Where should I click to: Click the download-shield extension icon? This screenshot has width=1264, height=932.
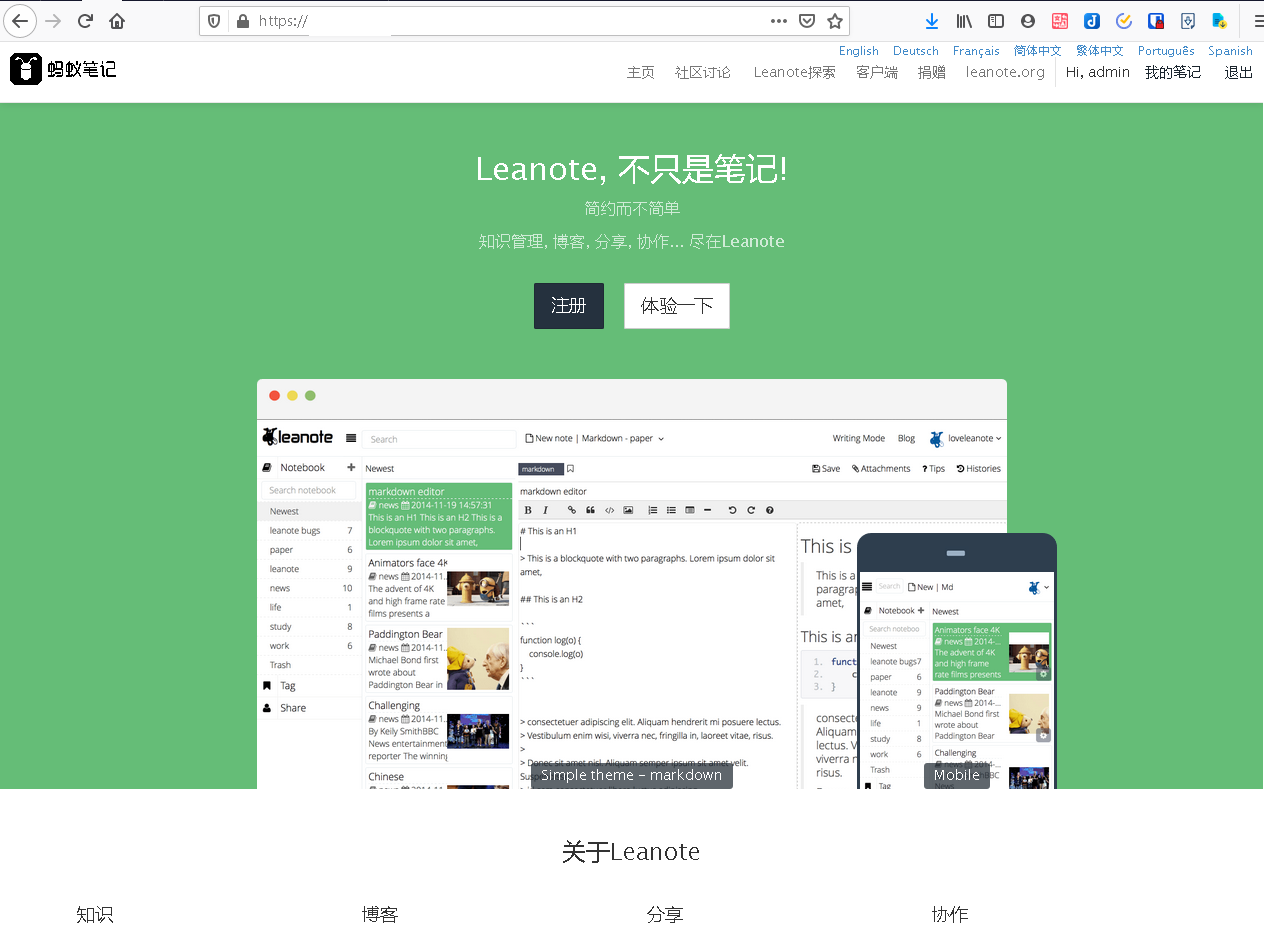click(x=1188, y=21)
